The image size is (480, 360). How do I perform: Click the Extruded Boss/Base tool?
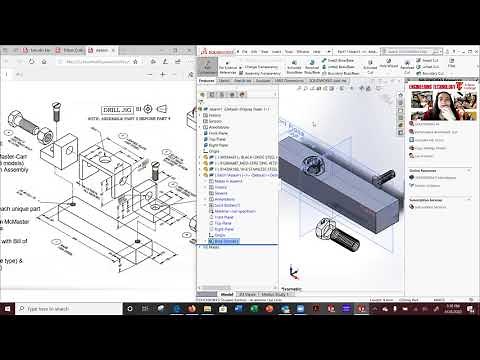pos(294,67)
